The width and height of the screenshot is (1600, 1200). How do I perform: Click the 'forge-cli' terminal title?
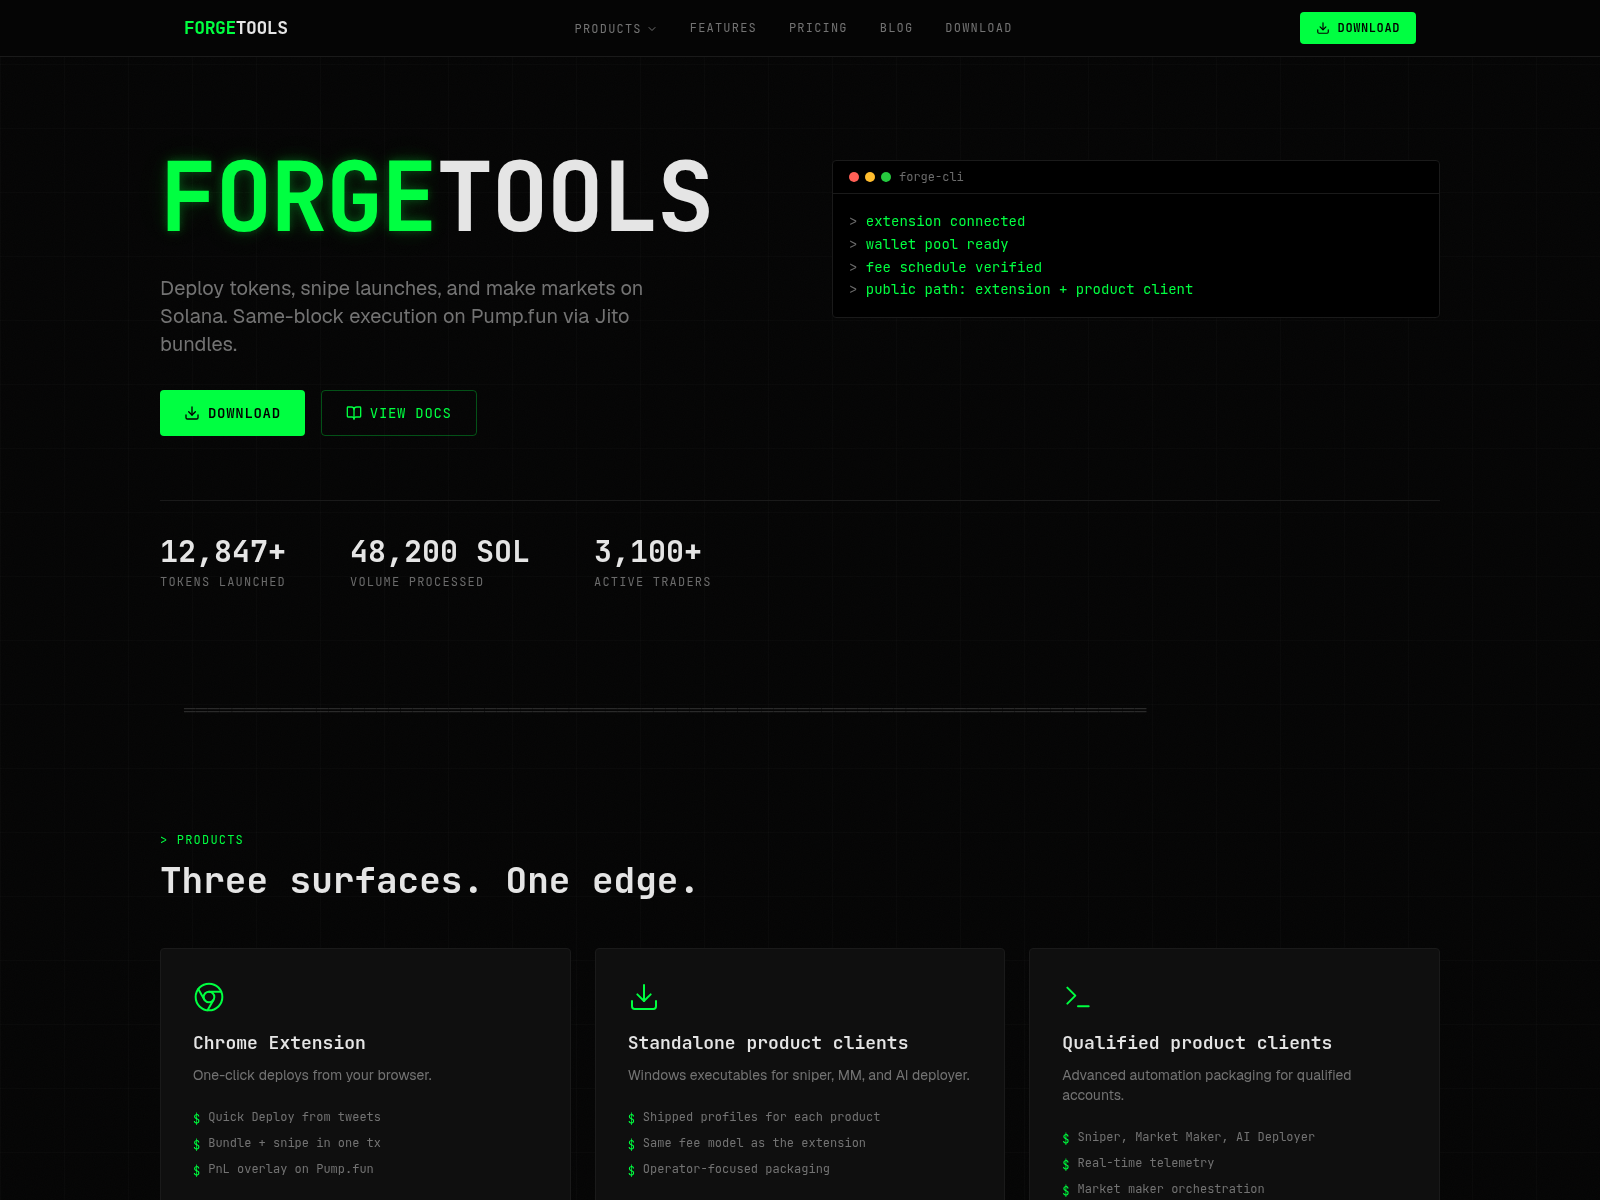pyautogui.click(x=931, y=177)
